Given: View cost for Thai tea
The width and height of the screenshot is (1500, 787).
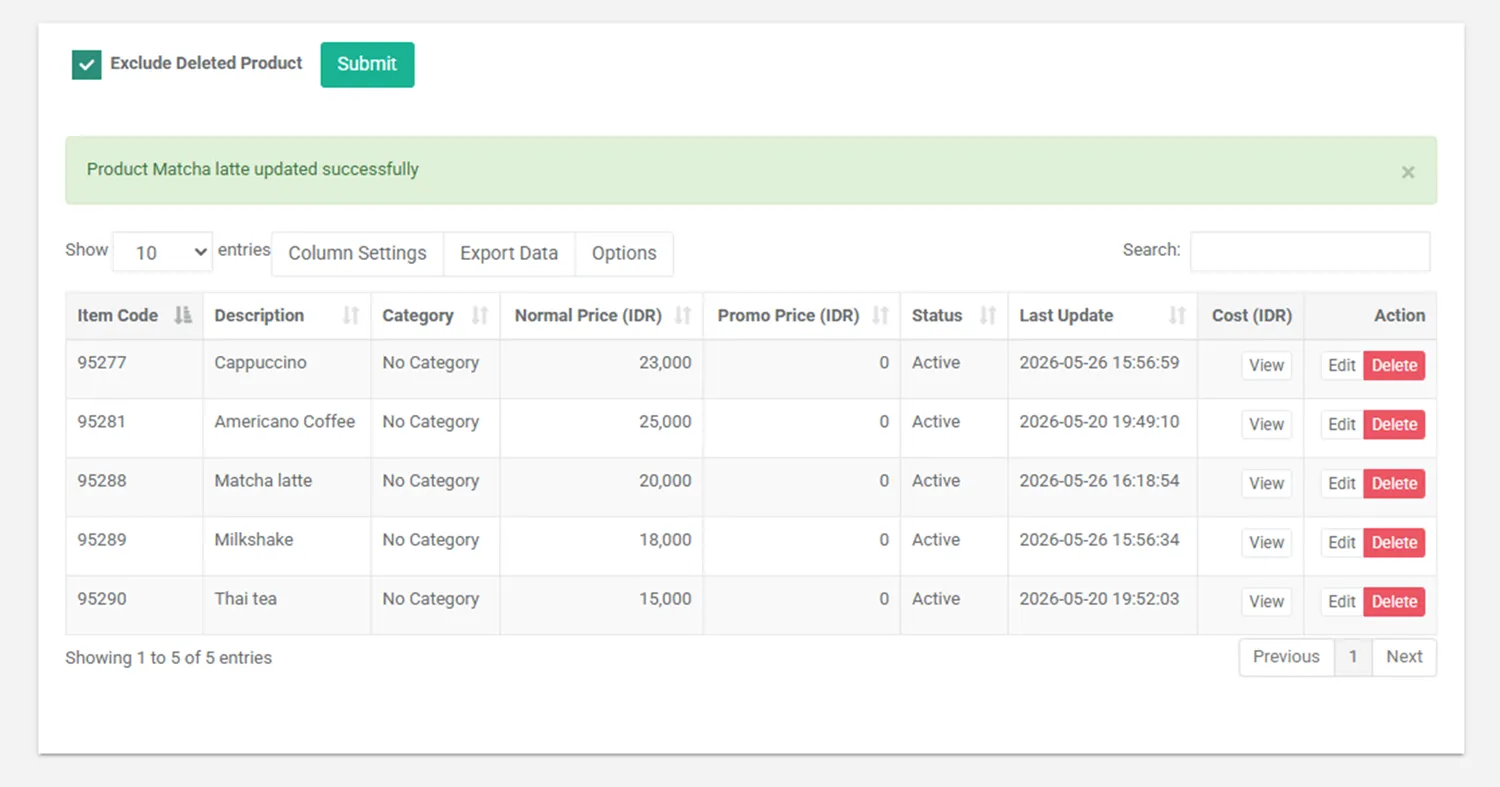Looking at the screenshot, I should pos(1266,602).
